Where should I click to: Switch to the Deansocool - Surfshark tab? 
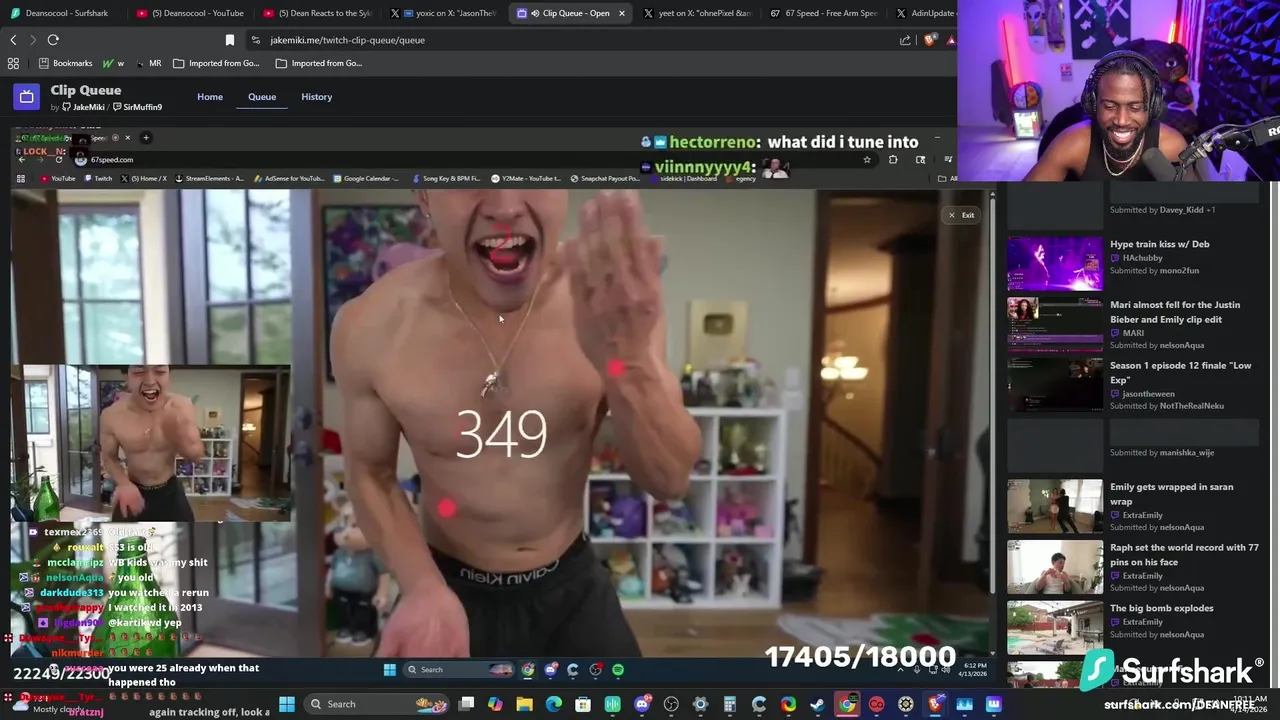(x=60, y=13)
